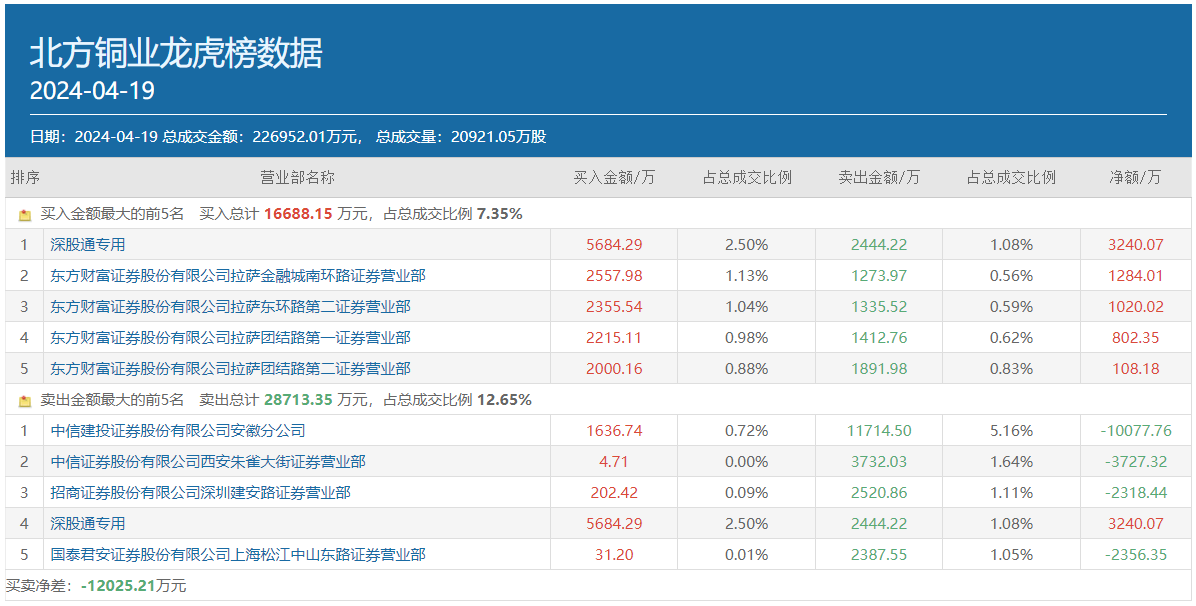This screenshot has height=606, width=1196.
Task: Click 东方财富证券拉萨东环路第二证券营业部 link
Action: [230, 306]
